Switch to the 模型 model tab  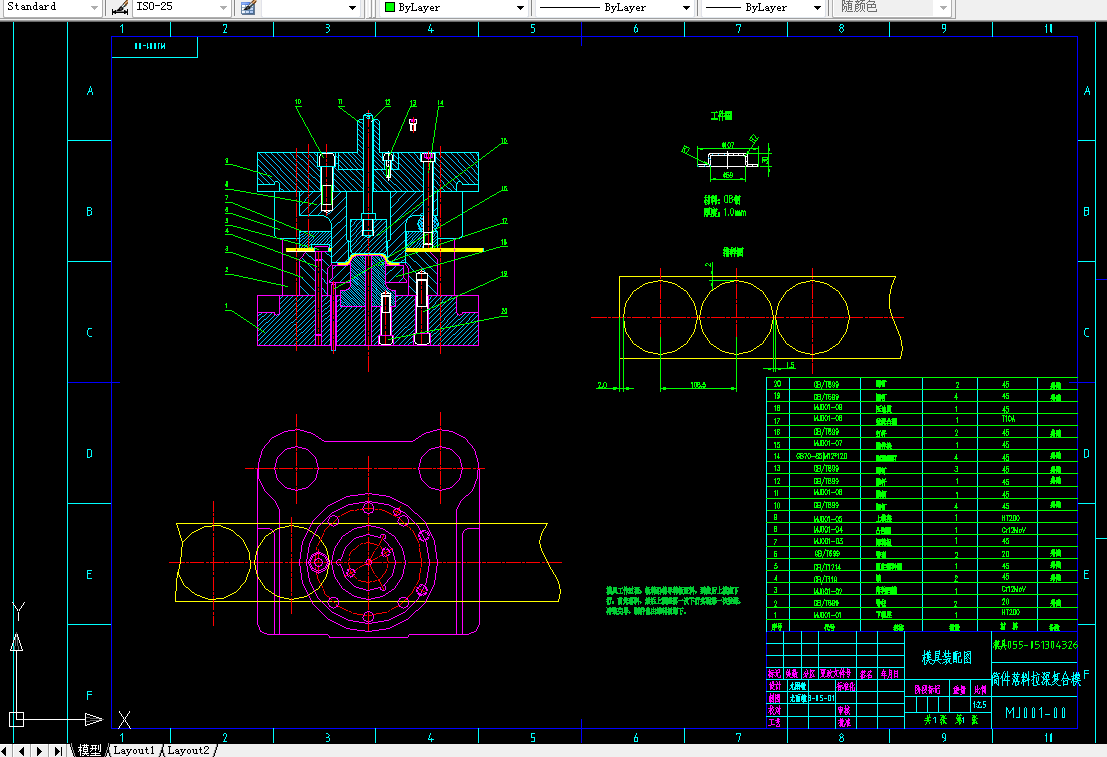pos(90,750)
